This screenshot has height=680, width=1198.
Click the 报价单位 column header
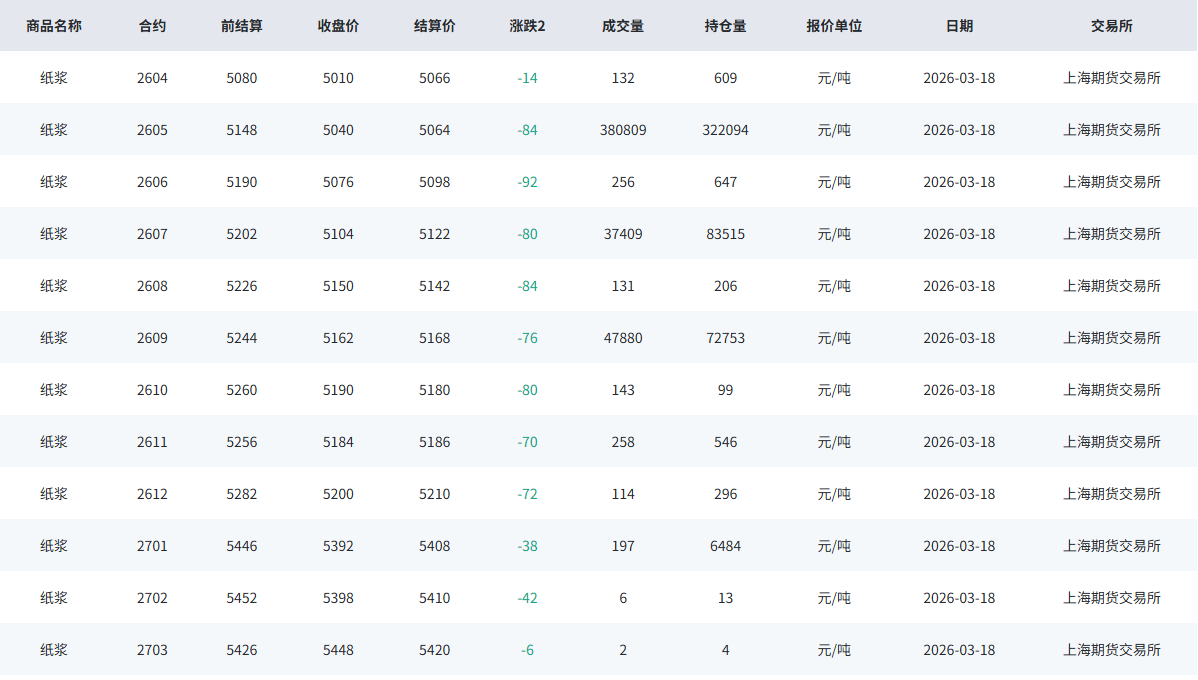coord(834,26)
